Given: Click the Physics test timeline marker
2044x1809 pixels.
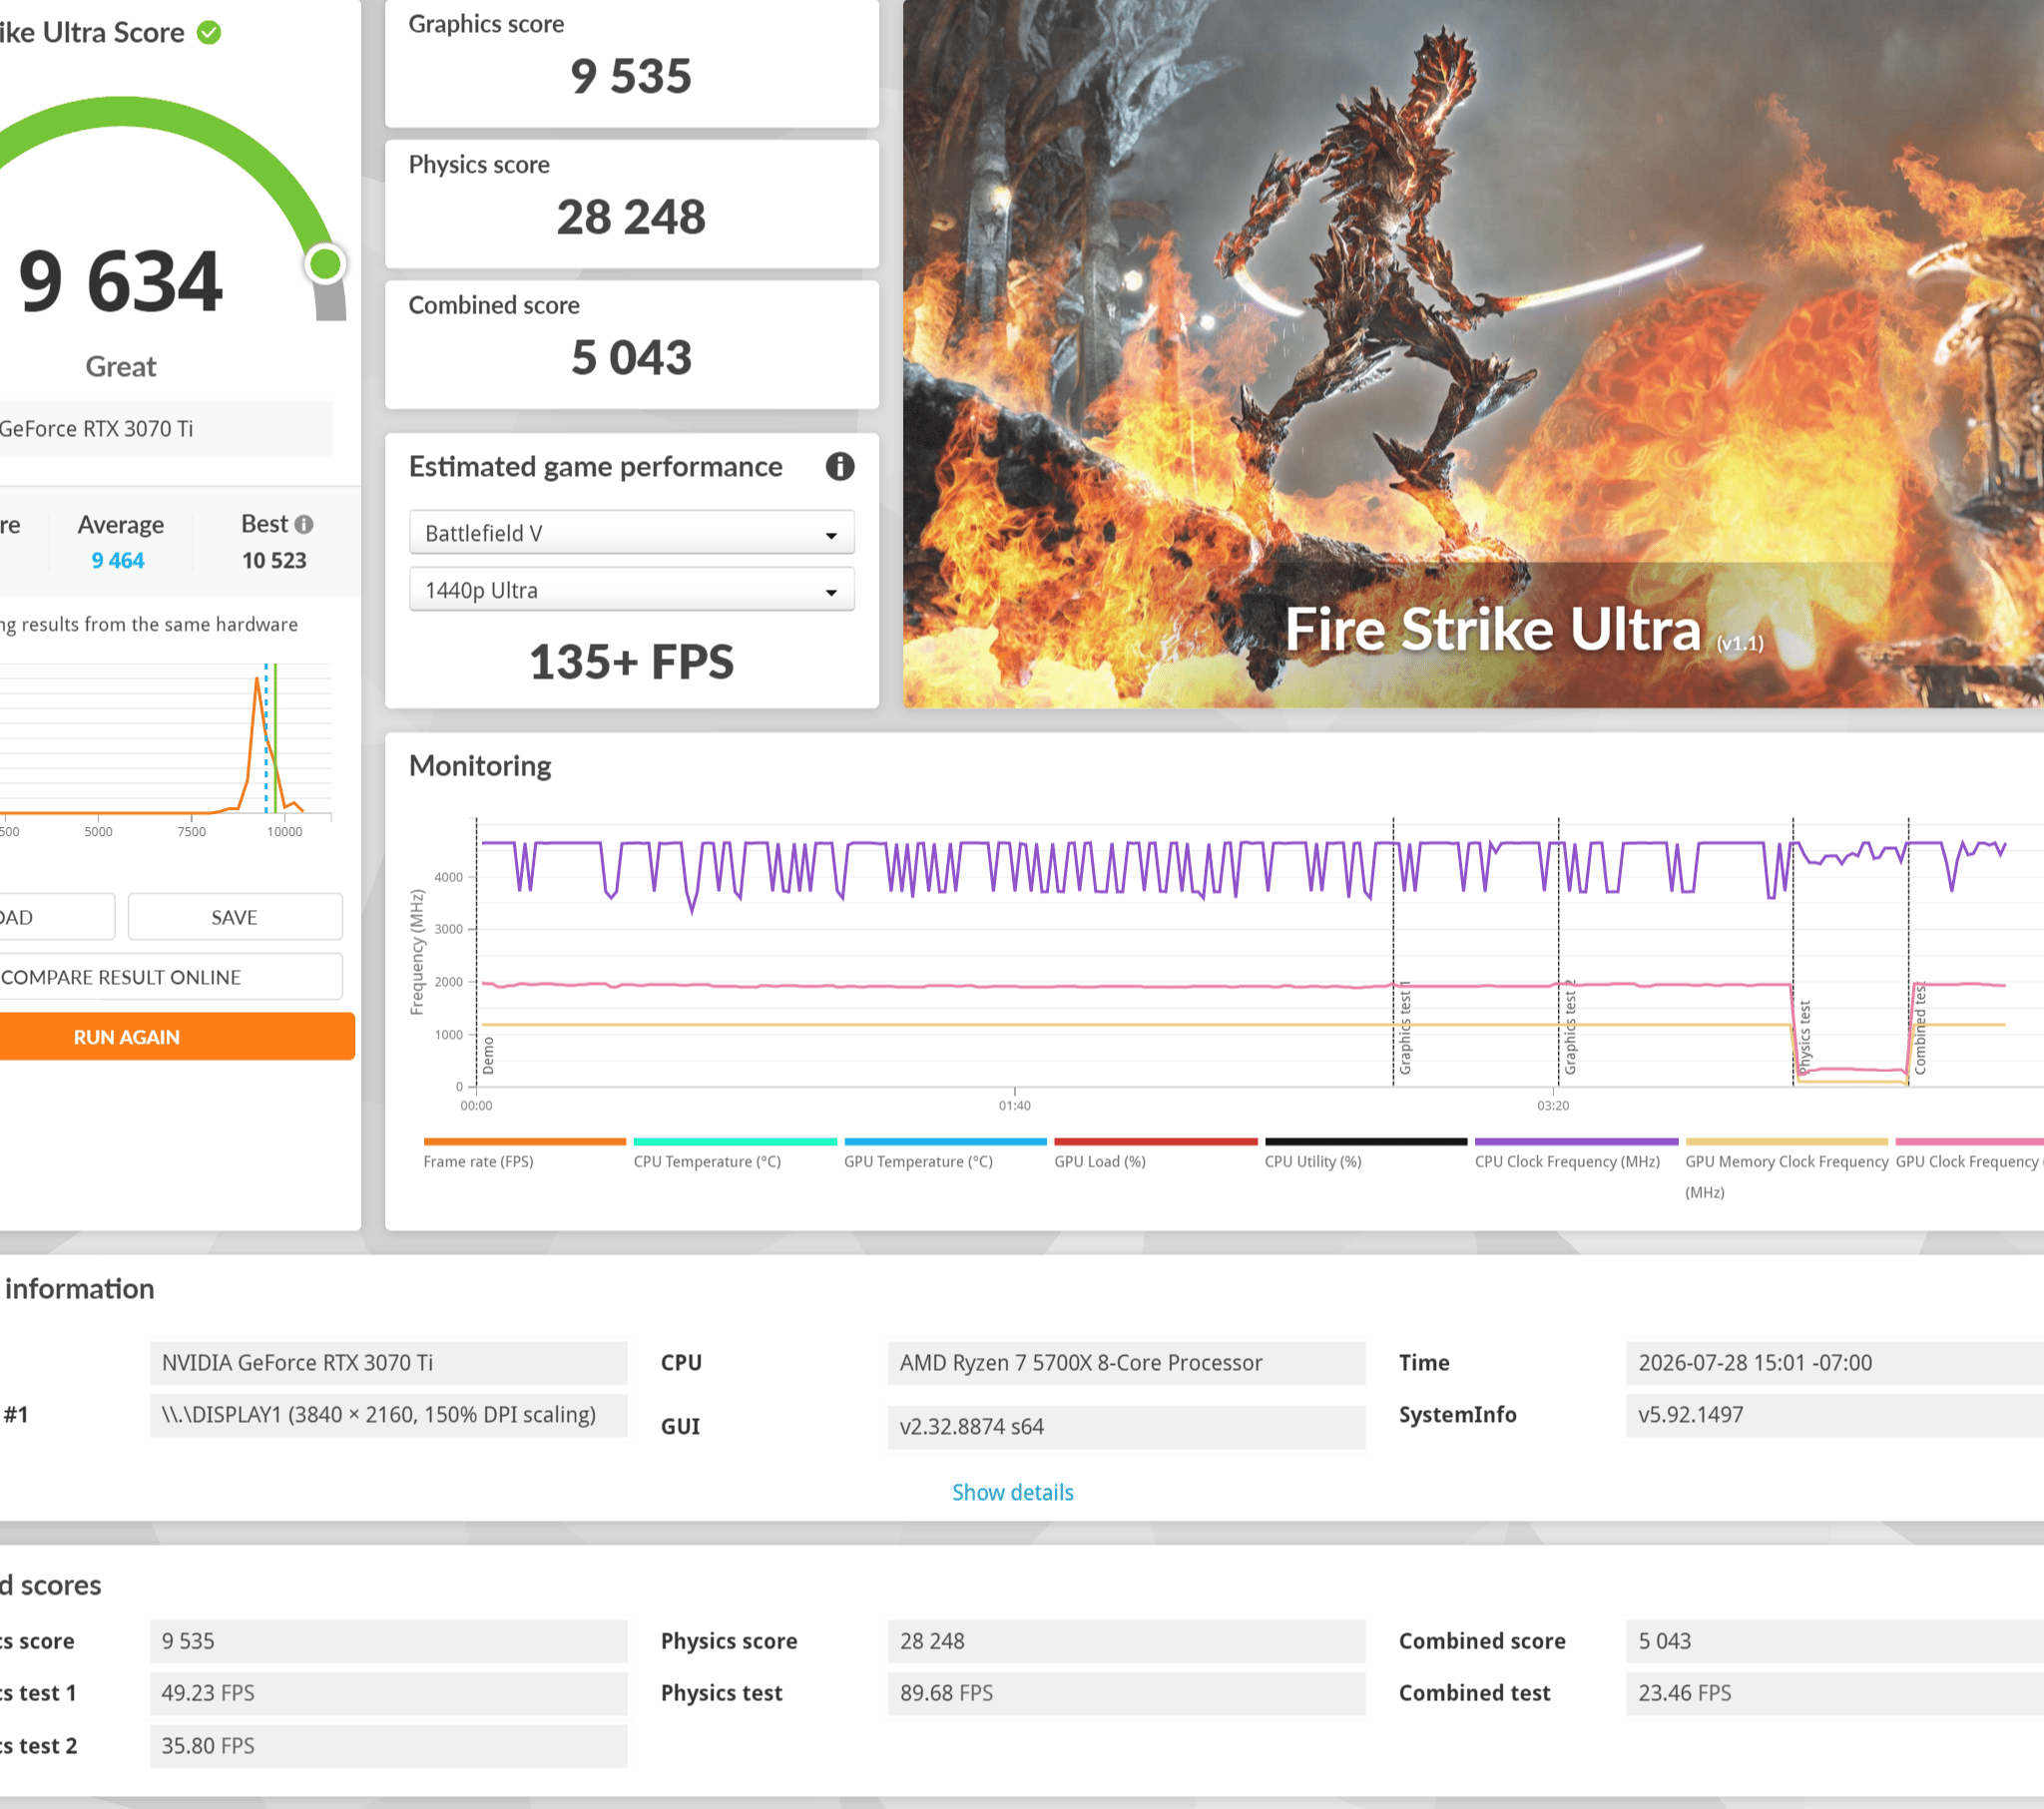Looking at the screenshot, I should [x=1804, y=1037].
